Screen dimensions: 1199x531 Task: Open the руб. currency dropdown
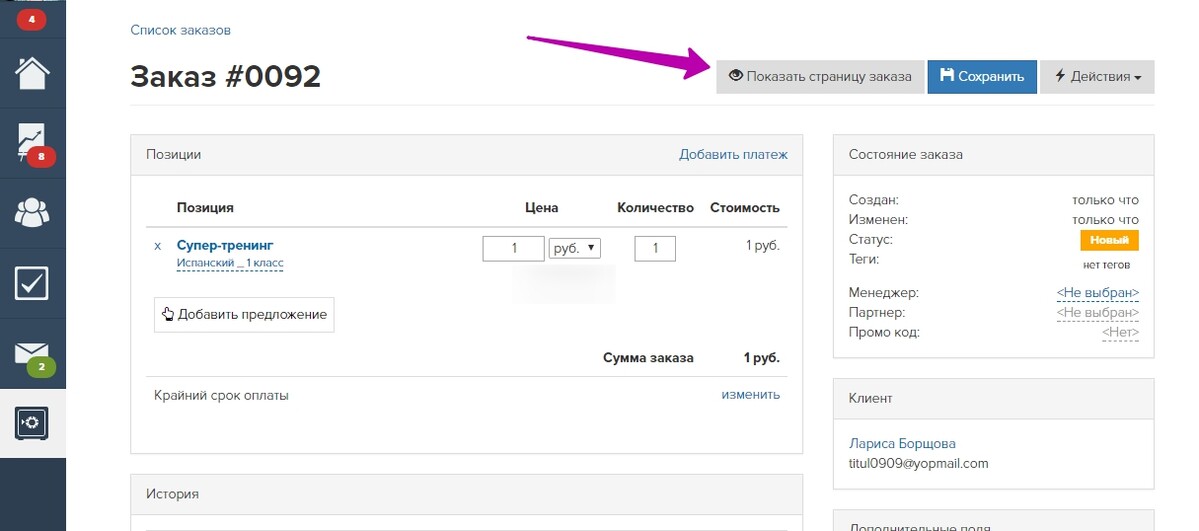pyautogui.click(x=575, y=248)
